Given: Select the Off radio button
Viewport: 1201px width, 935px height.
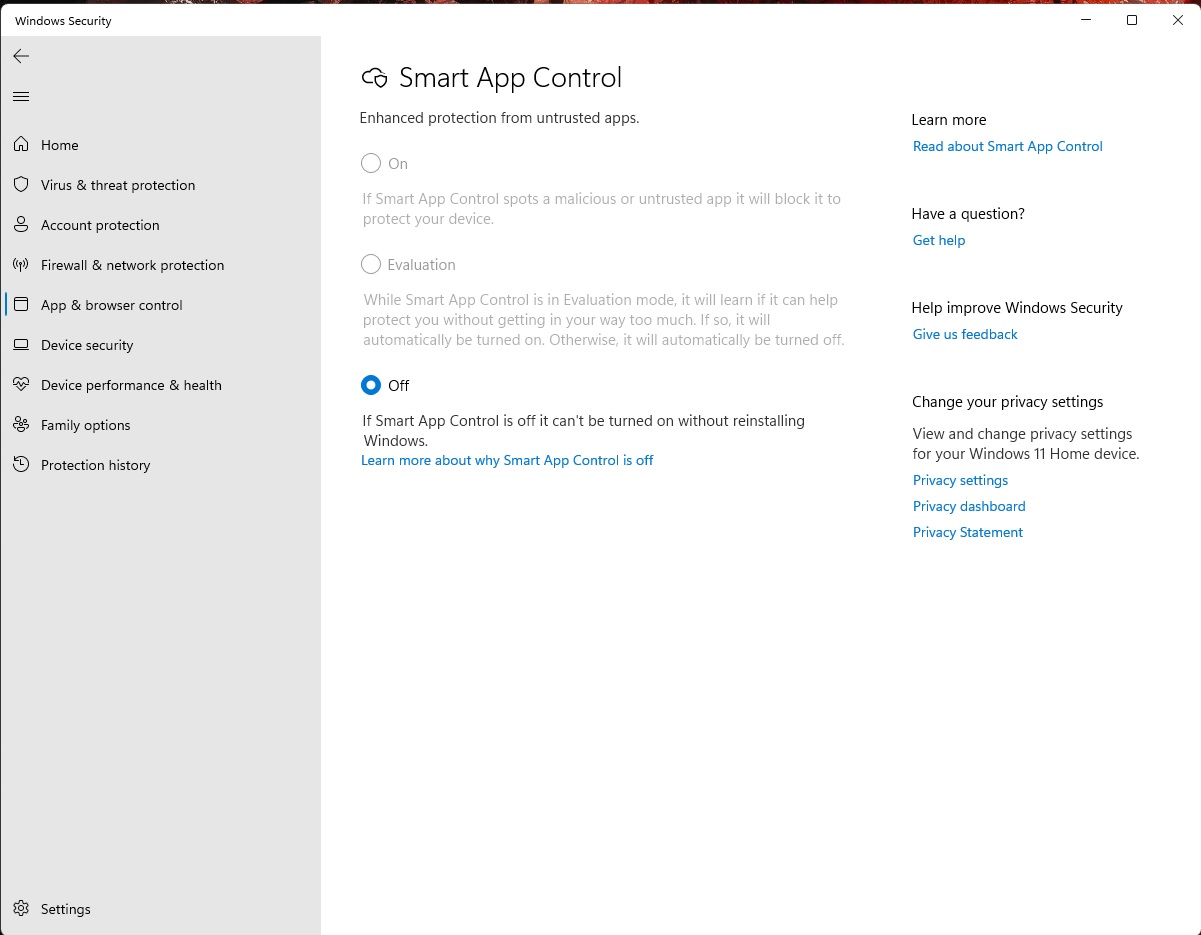Looking at the screenshot, I should (x=371, y=385).
